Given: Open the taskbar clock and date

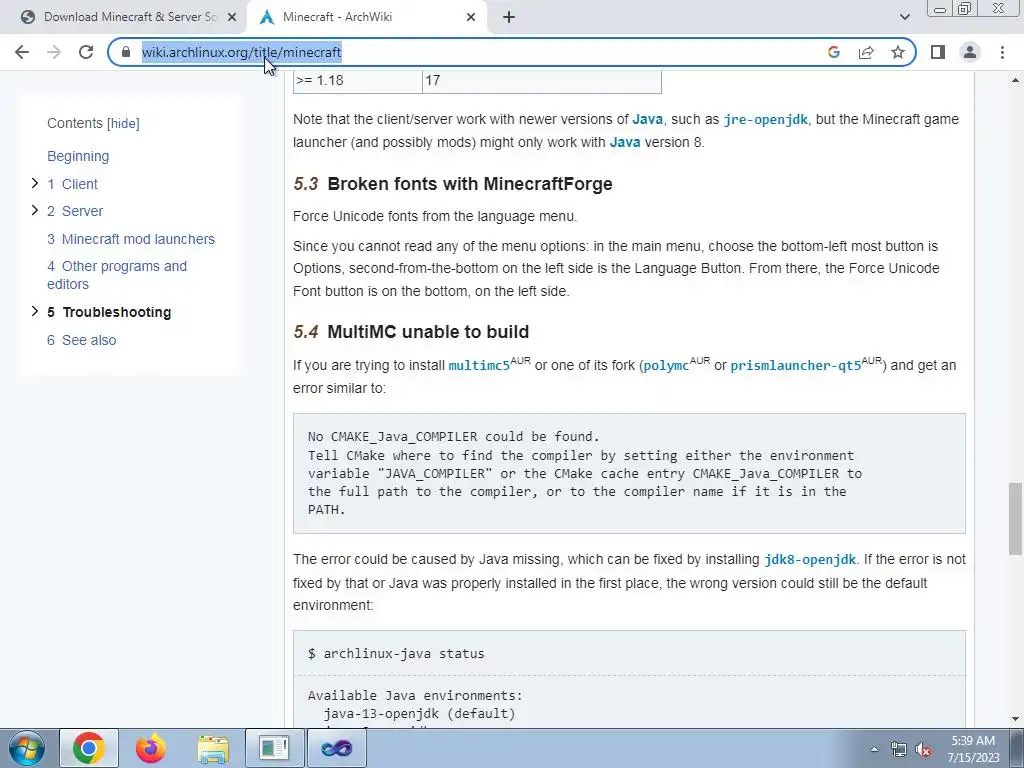Looking at the screenshot, I should click(x=974, y=749).
